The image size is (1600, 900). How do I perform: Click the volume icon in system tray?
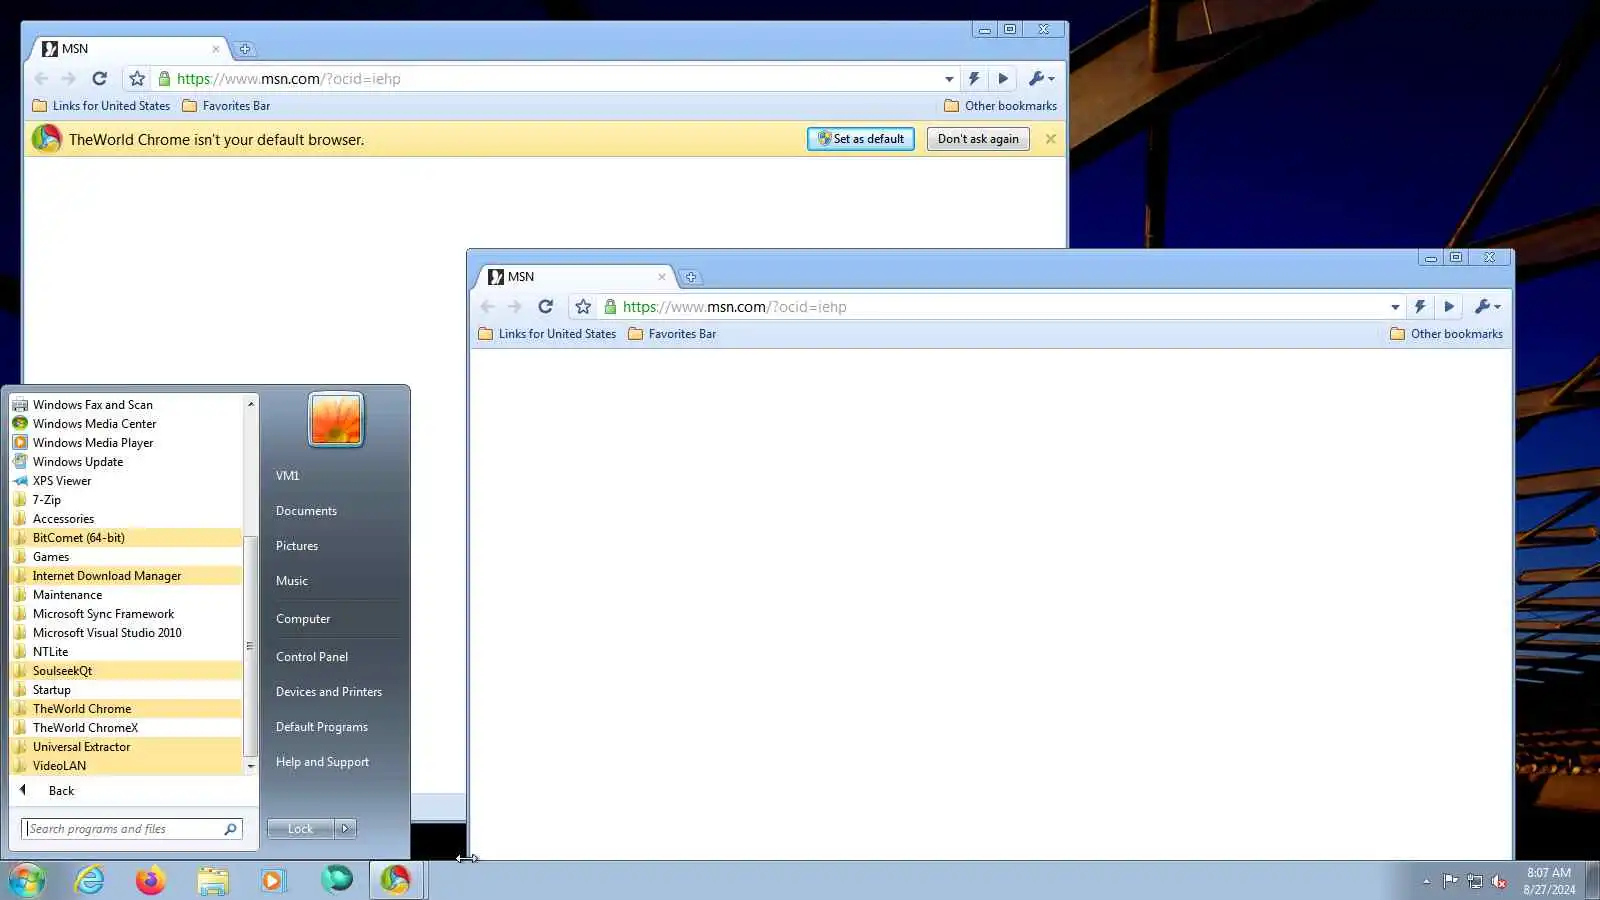[1499, 881]
